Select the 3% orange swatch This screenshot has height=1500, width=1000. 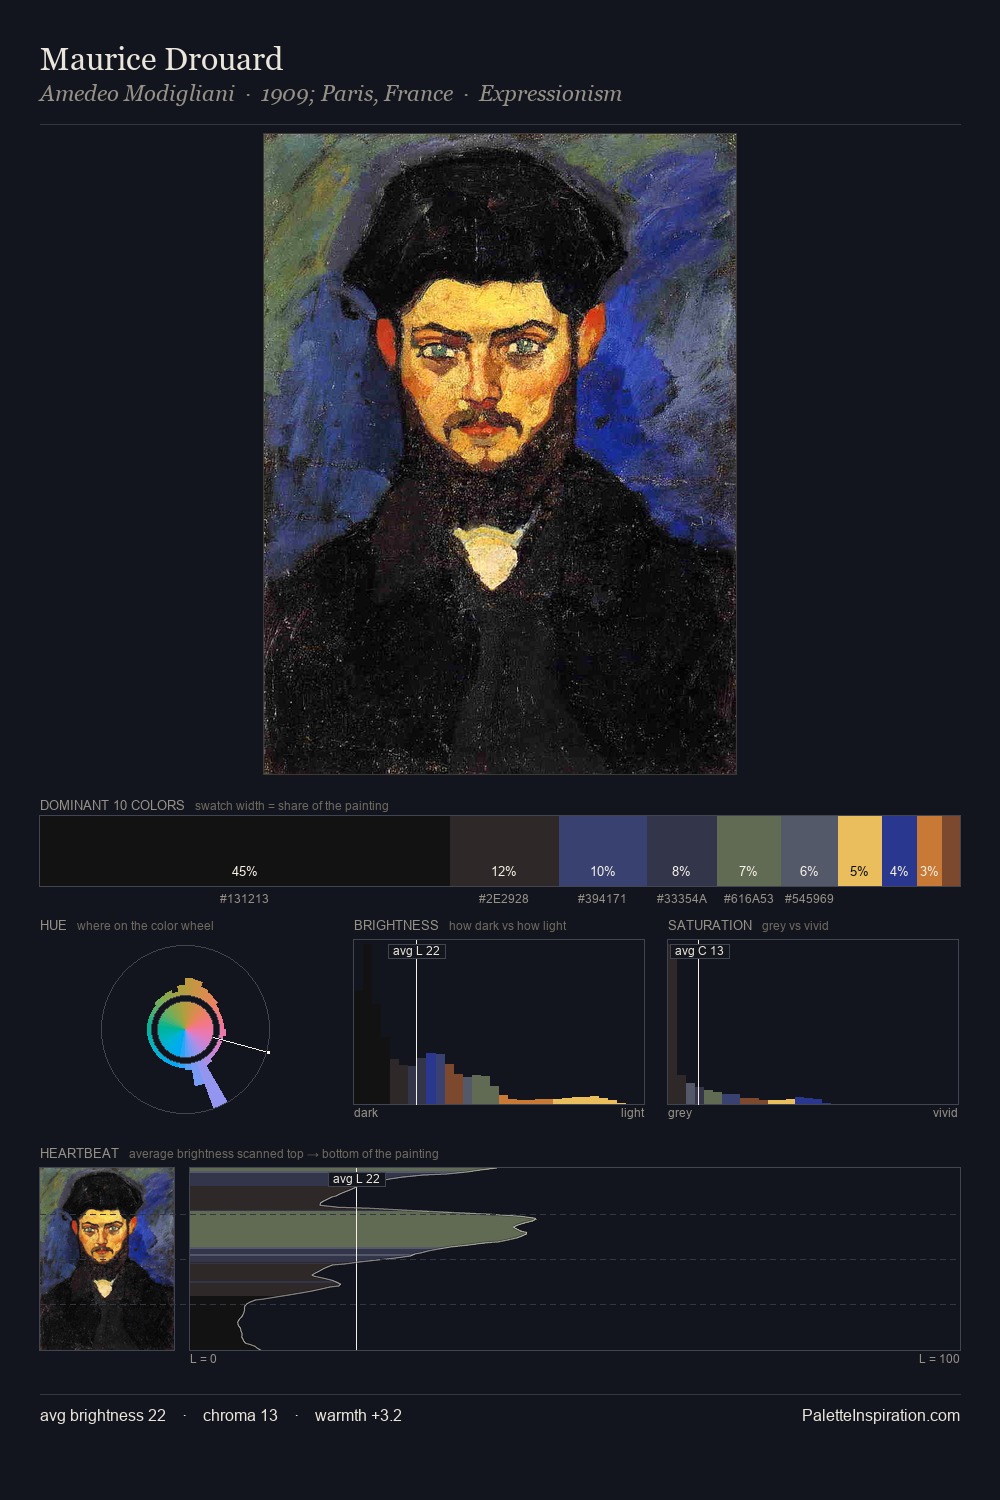coord(929,851)
